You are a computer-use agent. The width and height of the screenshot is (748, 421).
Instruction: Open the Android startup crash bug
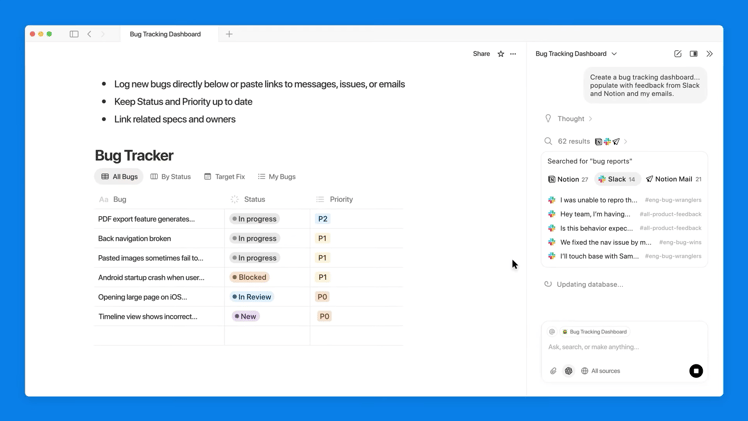click(151, 277)
